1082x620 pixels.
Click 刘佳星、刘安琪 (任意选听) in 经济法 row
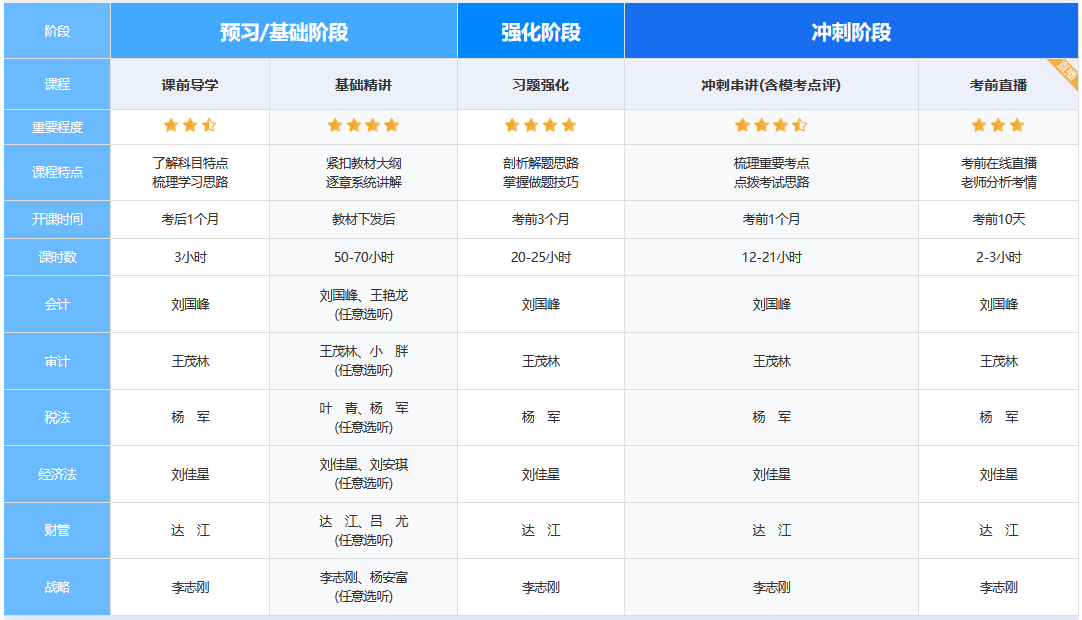tap(363, 474)
